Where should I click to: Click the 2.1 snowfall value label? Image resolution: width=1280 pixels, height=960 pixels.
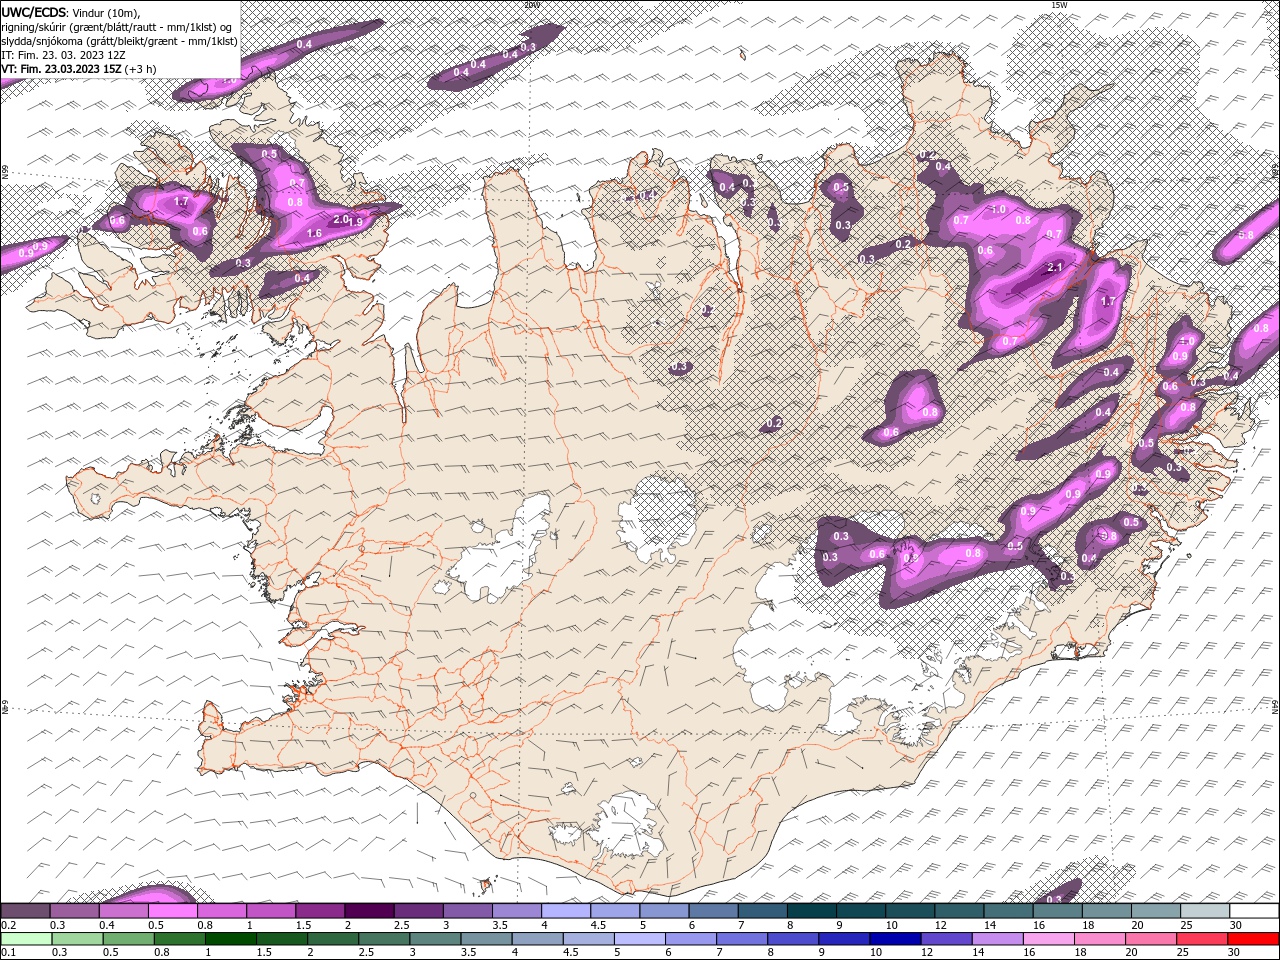[1054, 268]
